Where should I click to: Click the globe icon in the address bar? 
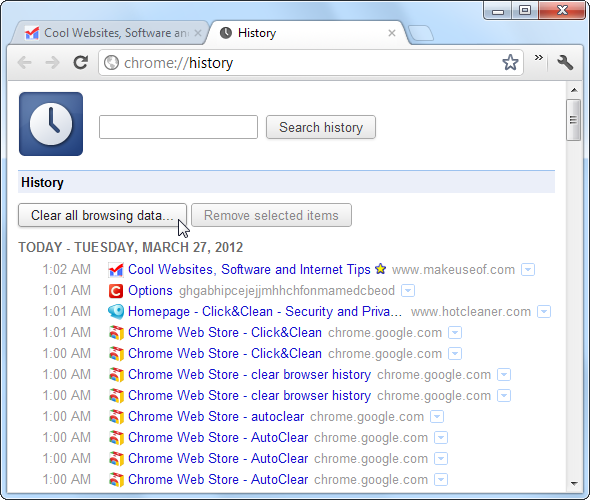[x=111, y=62]
